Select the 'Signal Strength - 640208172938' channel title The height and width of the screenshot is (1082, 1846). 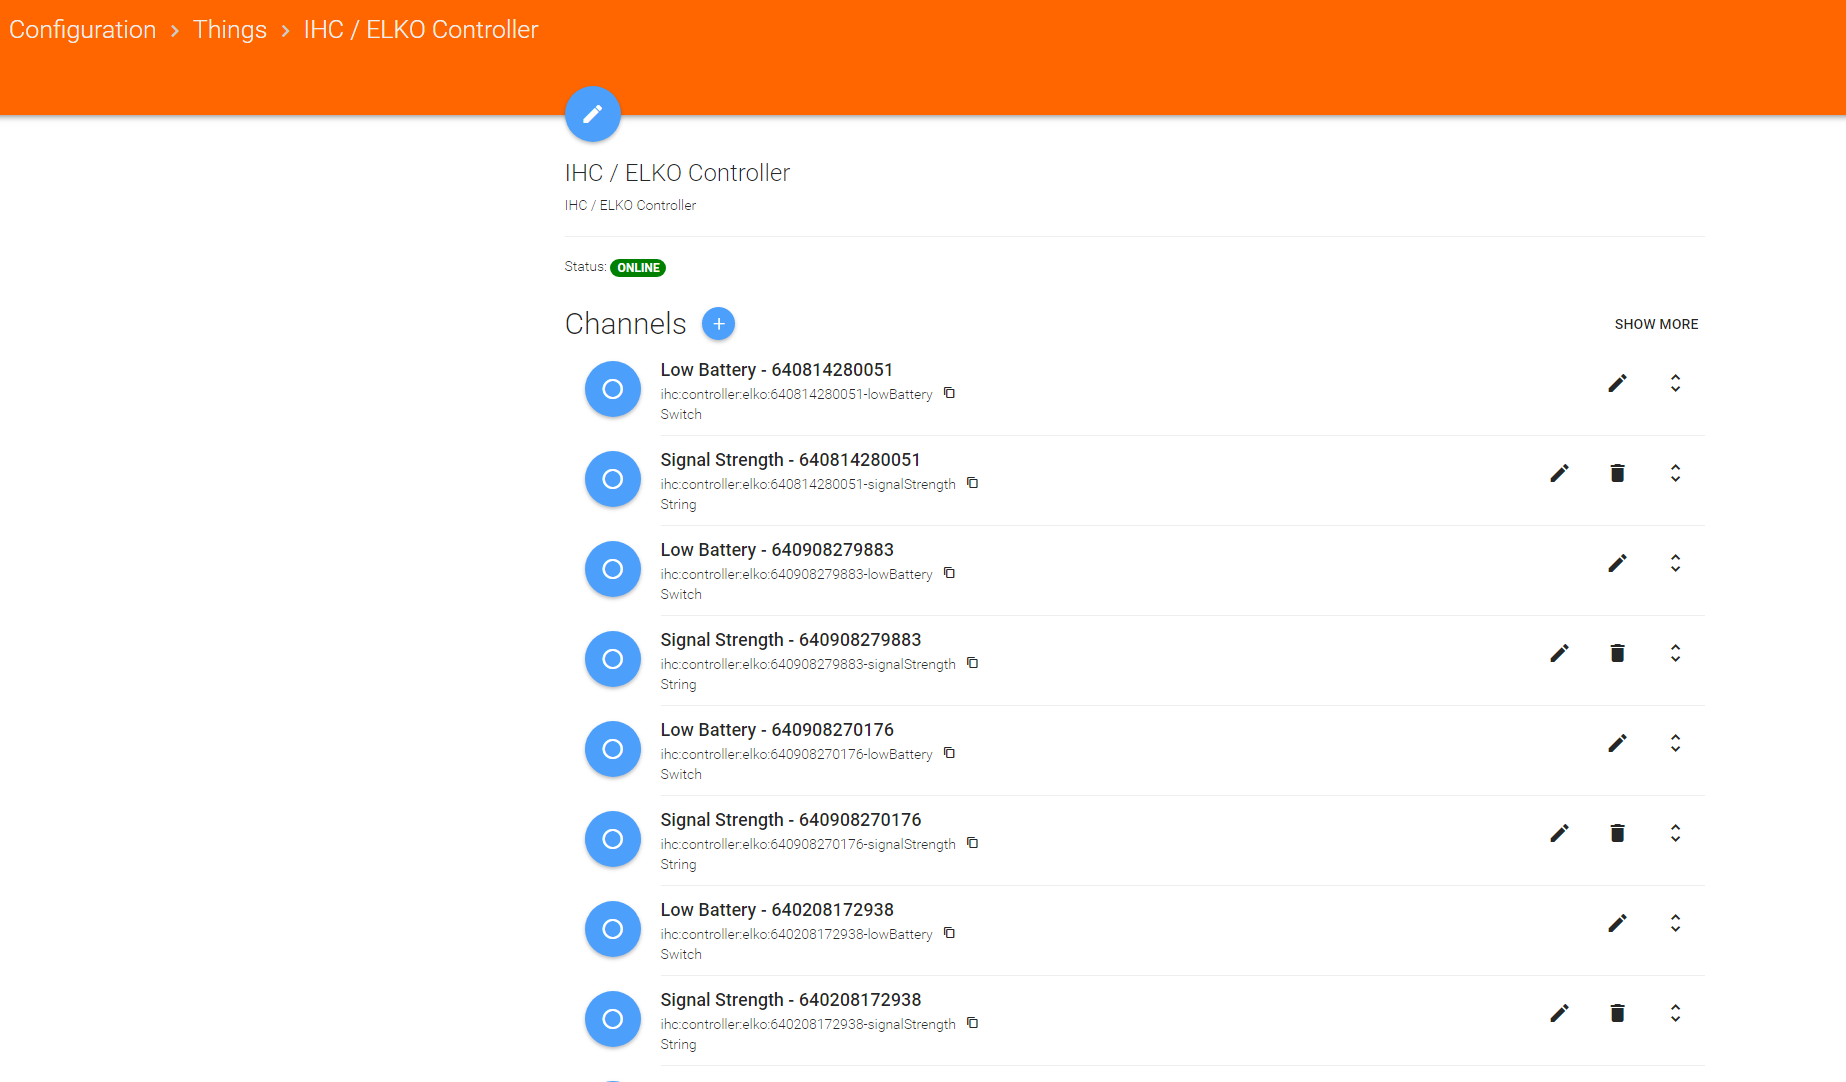click(x=791, y=1000)
